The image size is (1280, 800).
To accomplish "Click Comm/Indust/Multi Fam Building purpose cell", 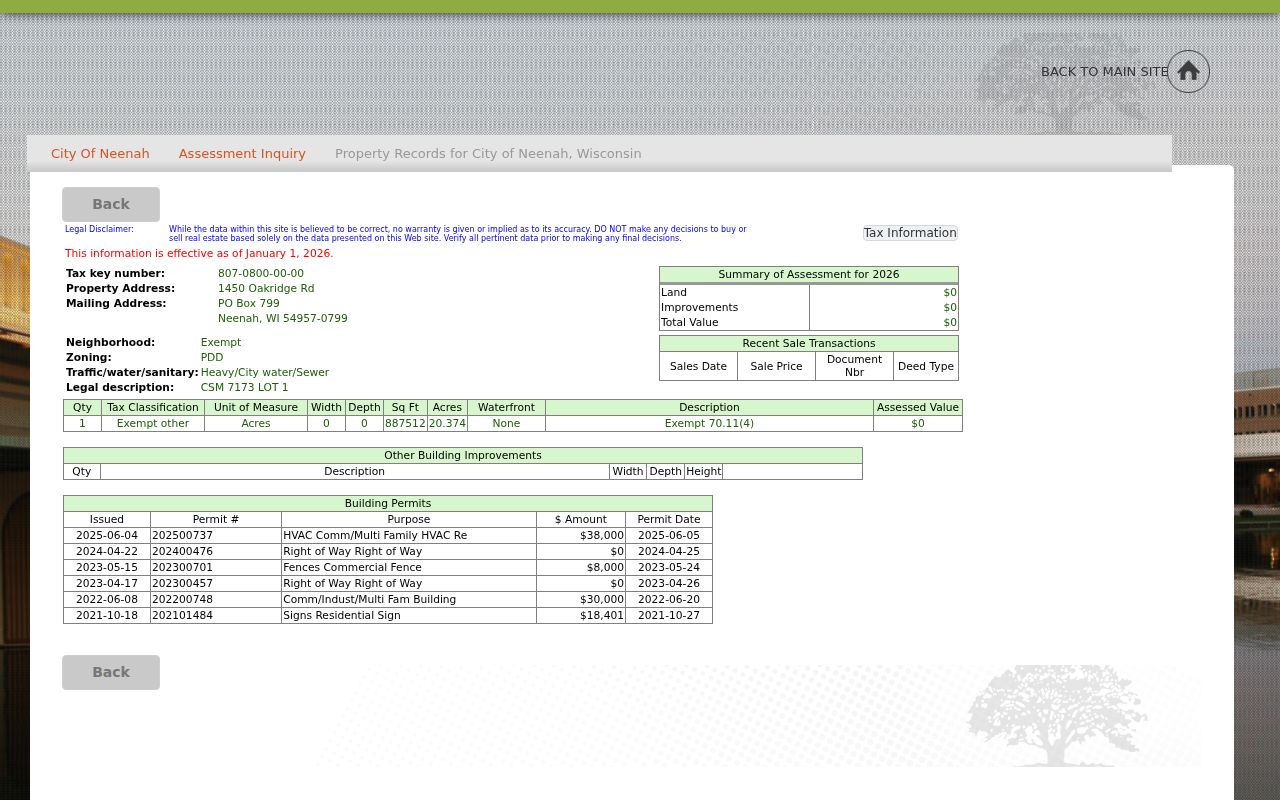I will (409, 599).
